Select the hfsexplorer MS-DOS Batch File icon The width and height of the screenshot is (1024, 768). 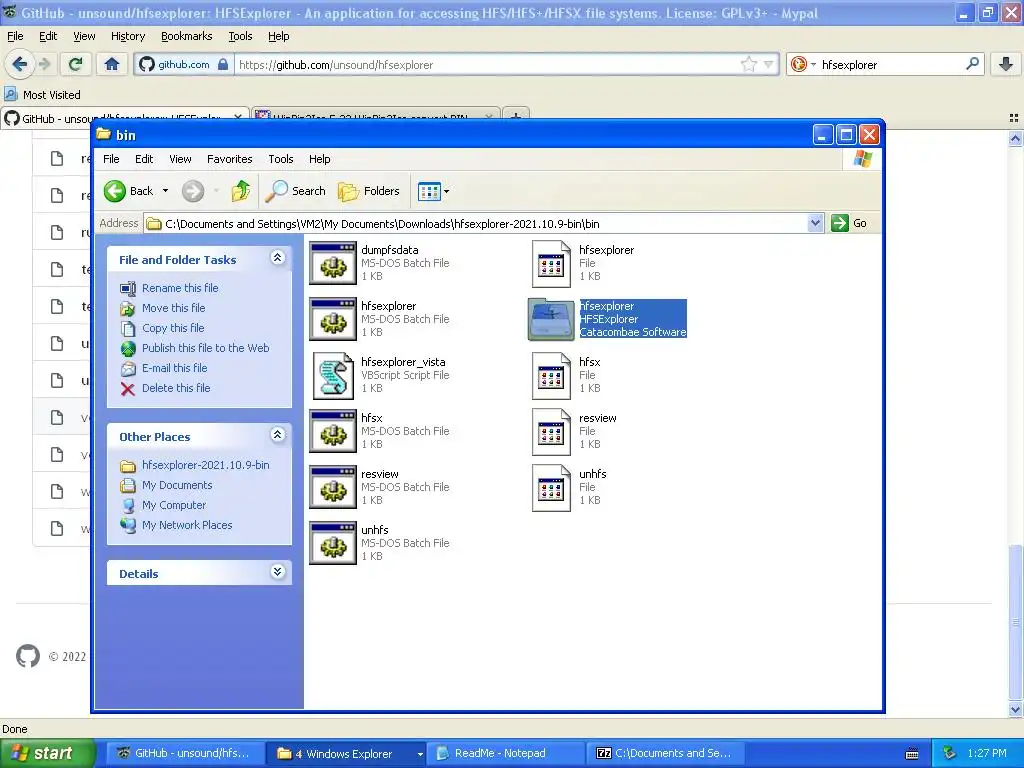pyautogui.click(x=333, y=319)
